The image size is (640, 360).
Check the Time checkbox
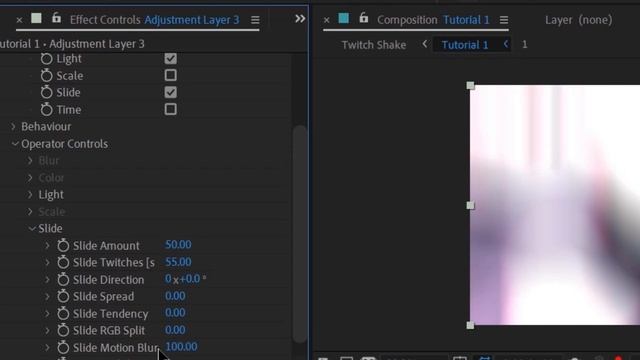[x=171, y=109]
